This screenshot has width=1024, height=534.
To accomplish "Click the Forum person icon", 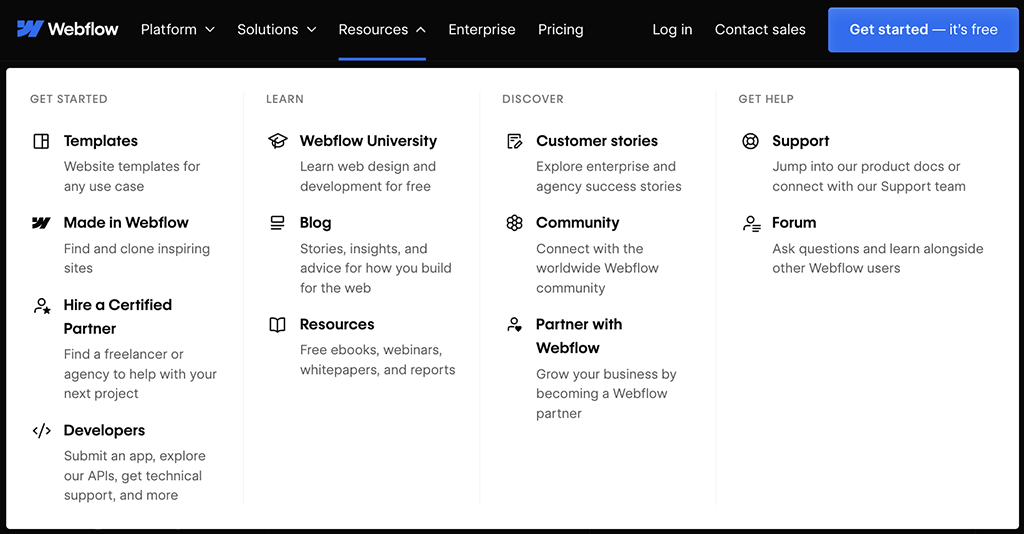I will 751,223.
